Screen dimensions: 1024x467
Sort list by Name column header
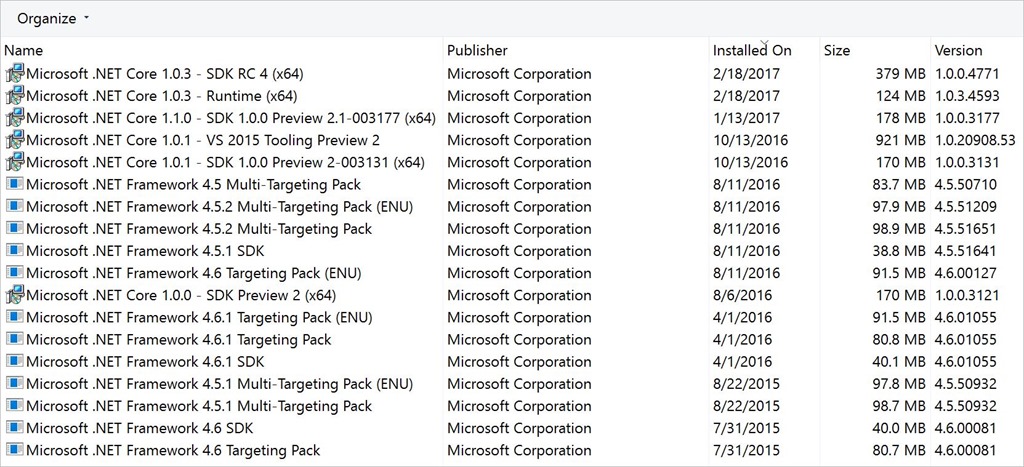click(x=24, y=50)
